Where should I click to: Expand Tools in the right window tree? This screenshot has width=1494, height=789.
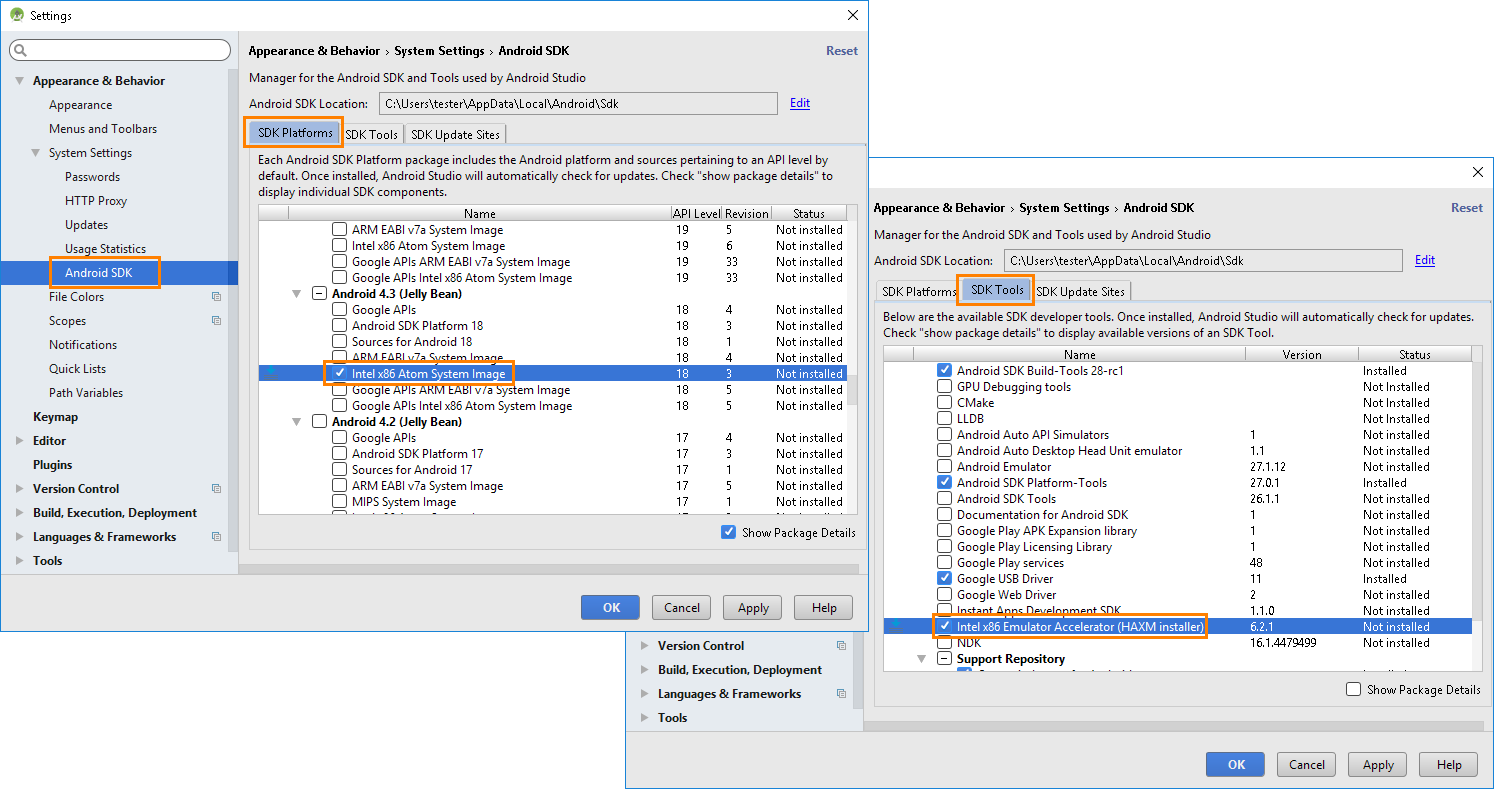(644, 718)
